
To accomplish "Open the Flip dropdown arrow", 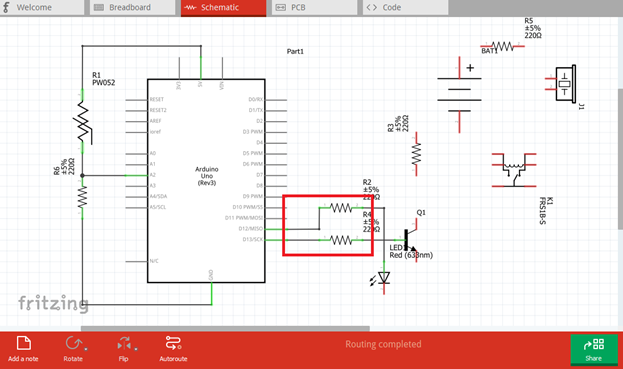I will pos(136,349).
